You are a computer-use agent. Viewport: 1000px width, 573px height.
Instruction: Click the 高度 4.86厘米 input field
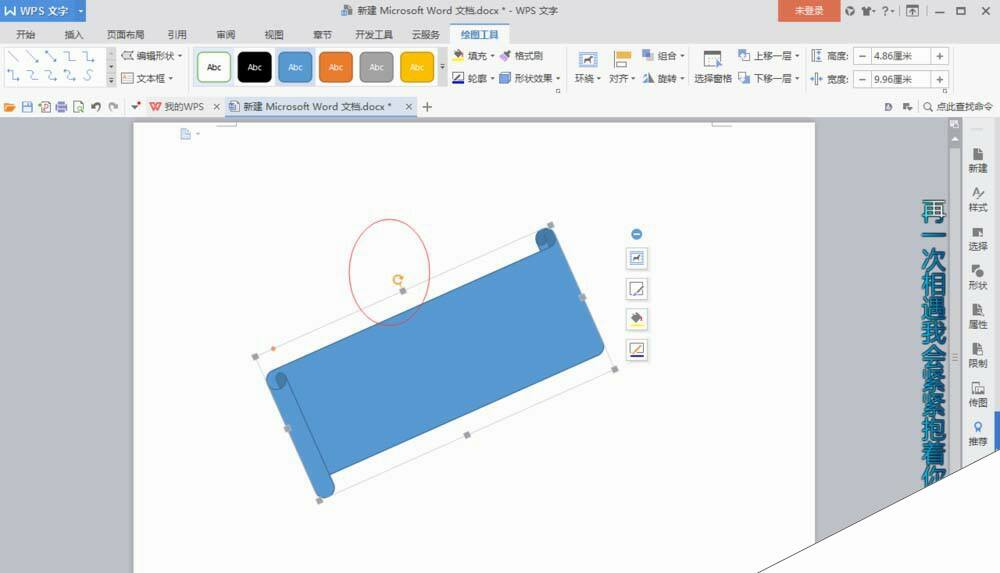click(x=901, y=56)
